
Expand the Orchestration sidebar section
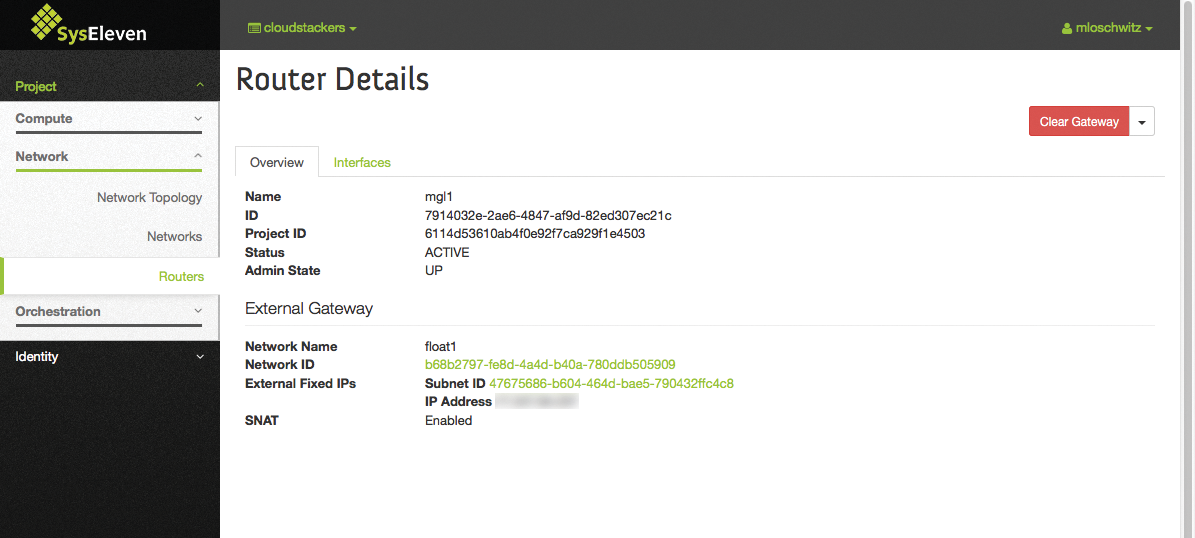pyautogui.click(x=109, y=312)
